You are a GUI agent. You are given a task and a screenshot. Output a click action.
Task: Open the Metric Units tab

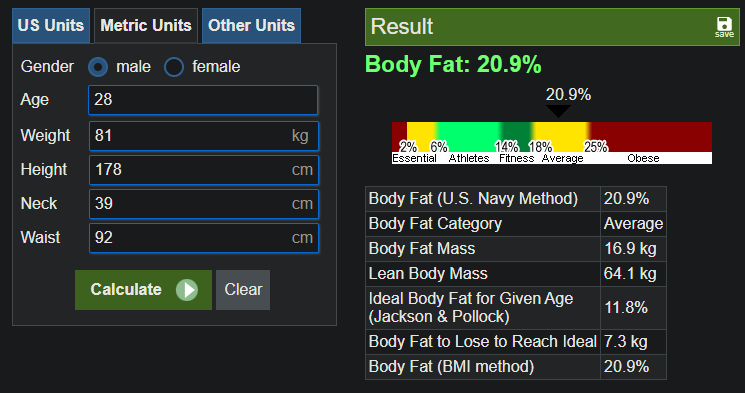pos(146,26)
